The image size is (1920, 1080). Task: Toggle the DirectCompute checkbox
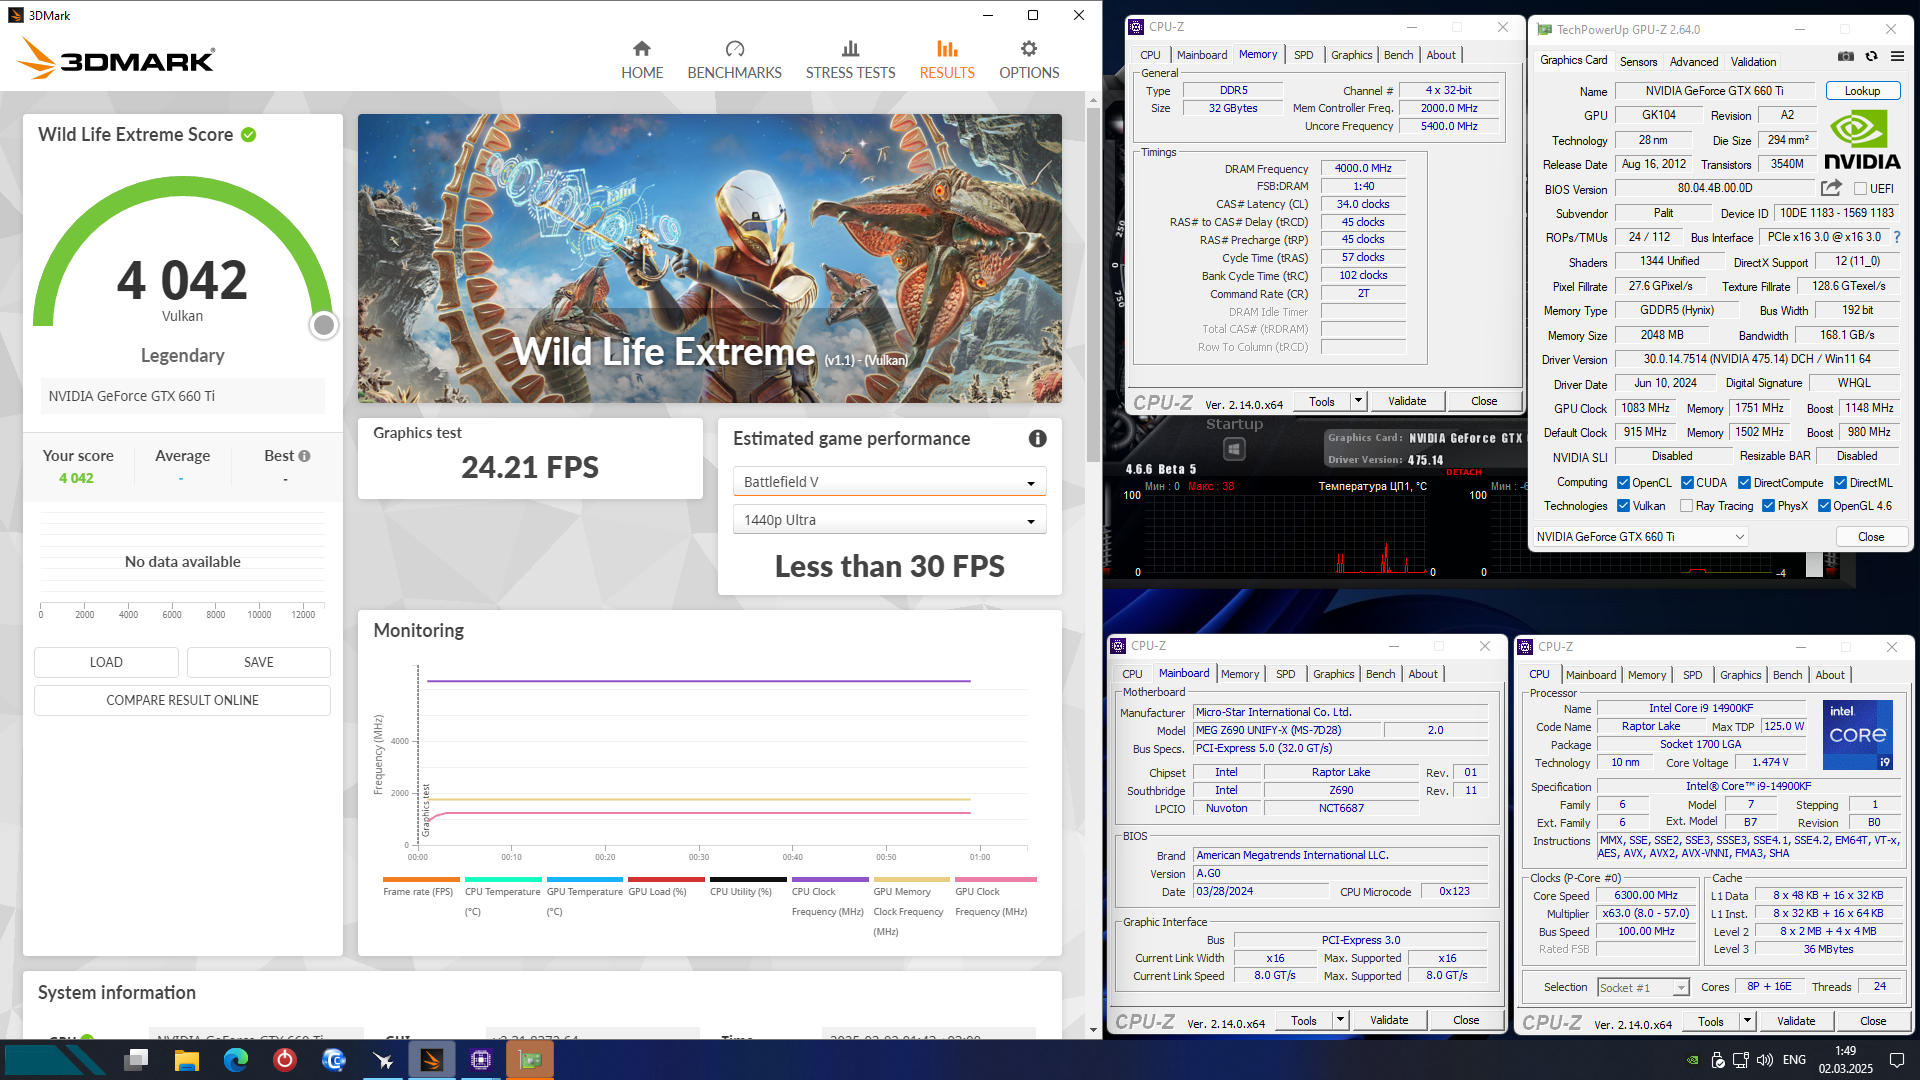1744,483
